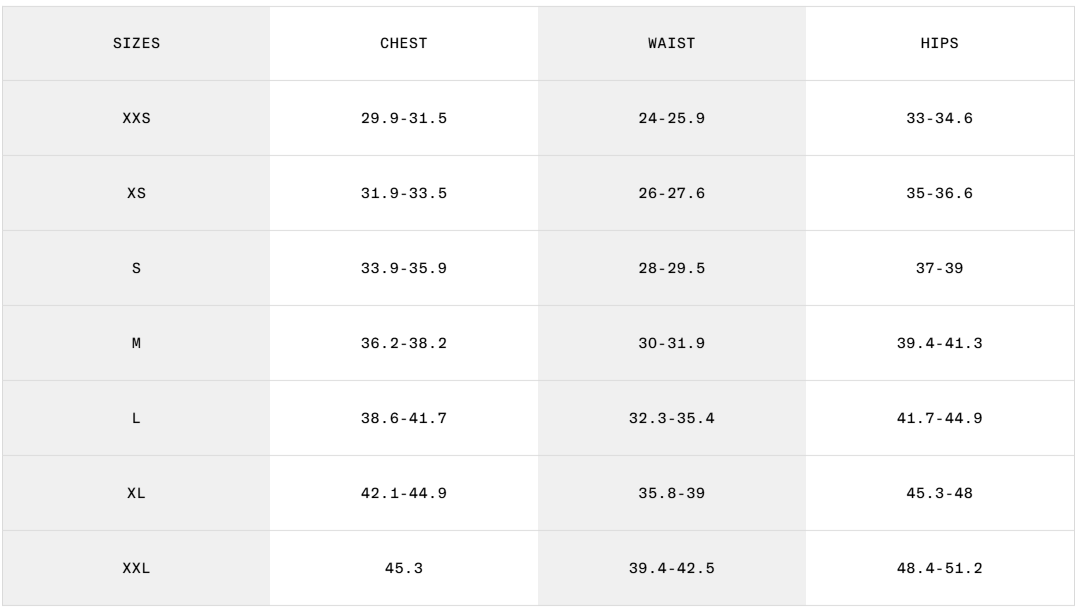Click the XXS chest value 29.9-31.5
Image resolution: width=1077 pixels, height=610 pixels.
pos(403,119)
